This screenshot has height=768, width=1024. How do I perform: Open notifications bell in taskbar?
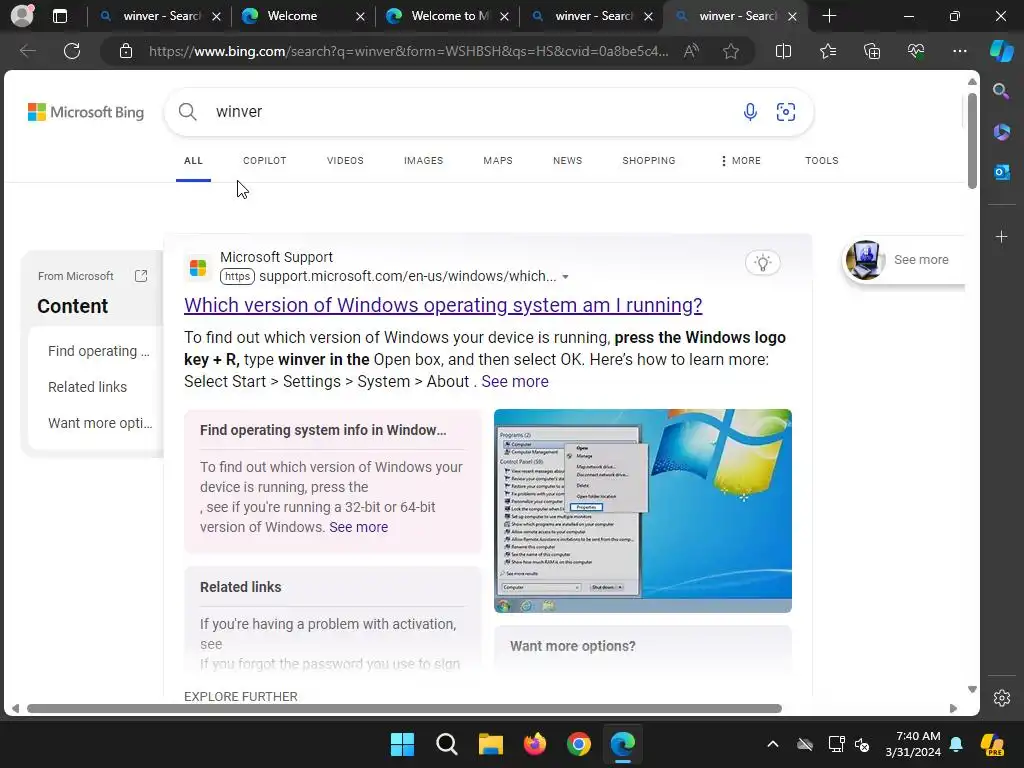point(955,744)
